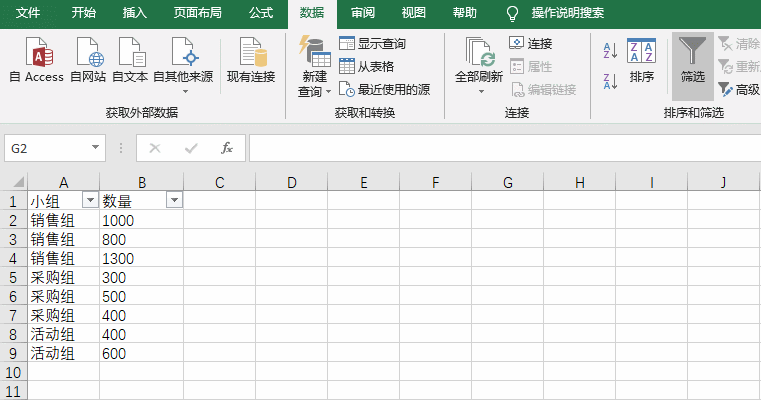Open the 小组 column filter dropdown

(90, 200)
